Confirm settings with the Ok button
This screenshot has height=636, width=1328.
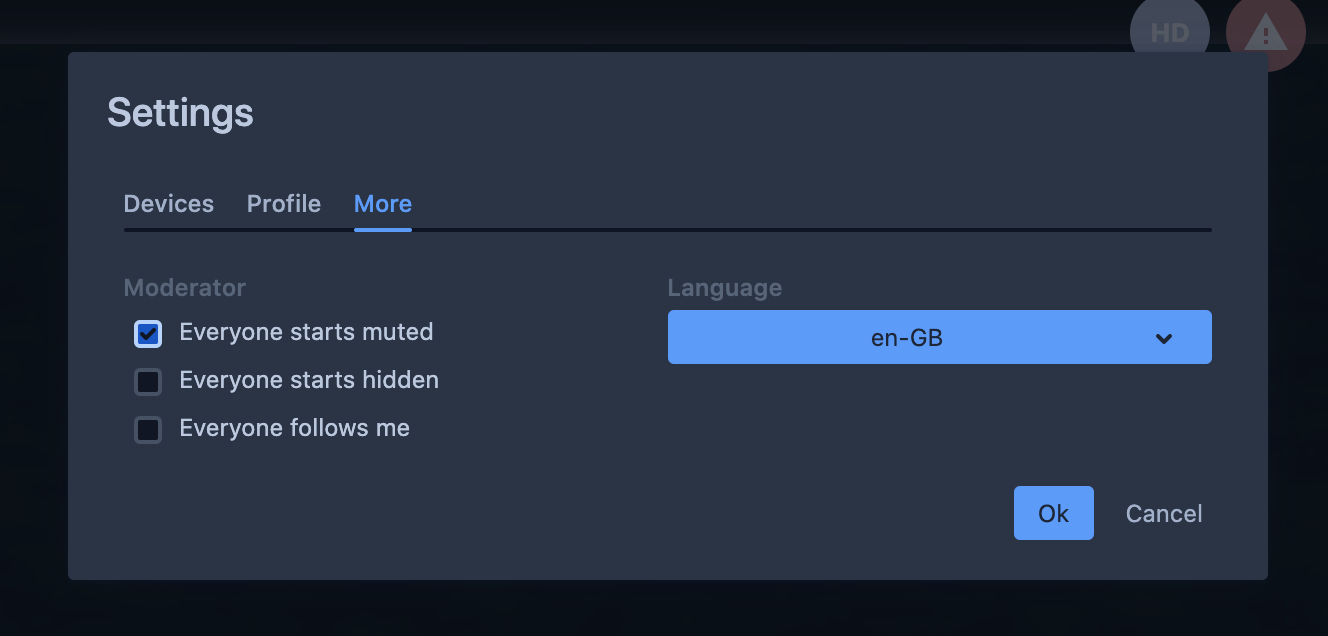tap(1053, 513)
